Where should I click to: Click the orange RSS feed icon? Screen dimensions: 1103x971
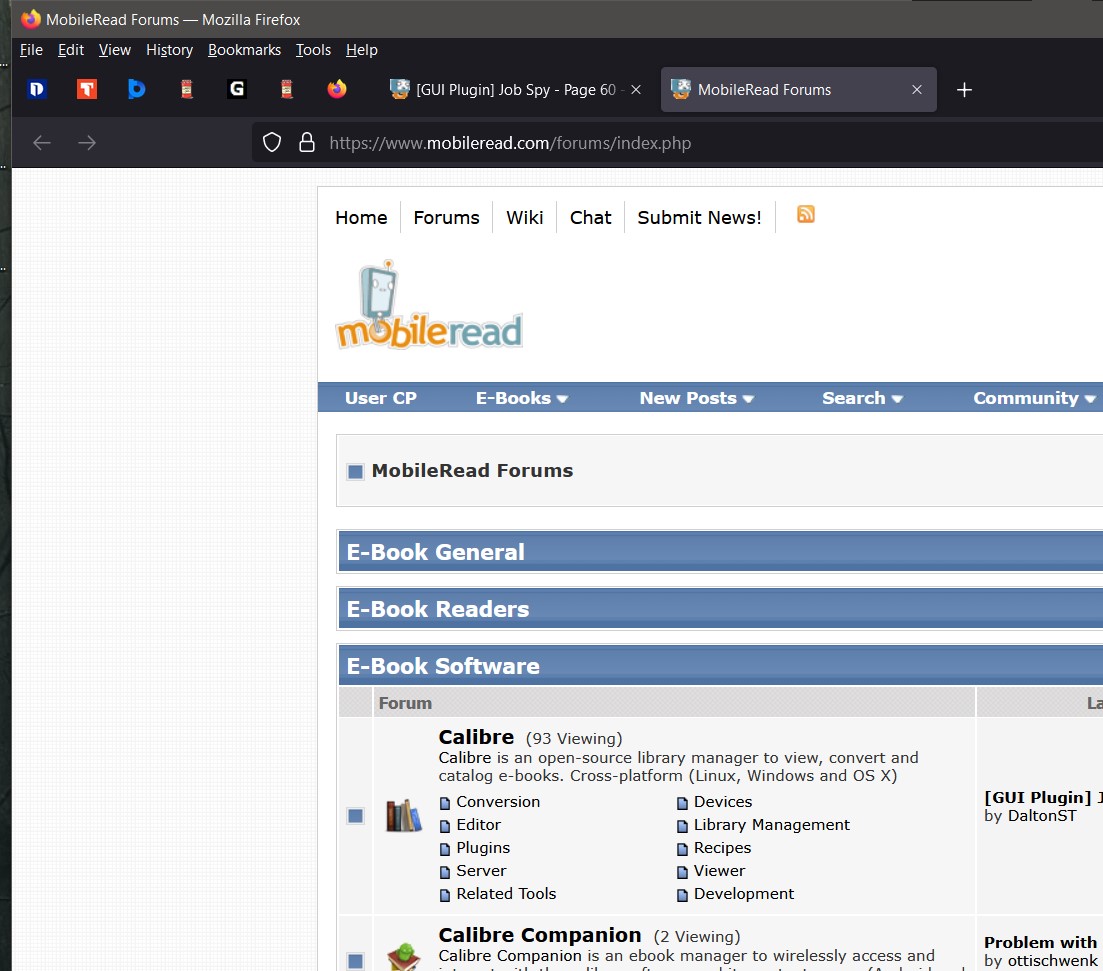pos(805,214)
